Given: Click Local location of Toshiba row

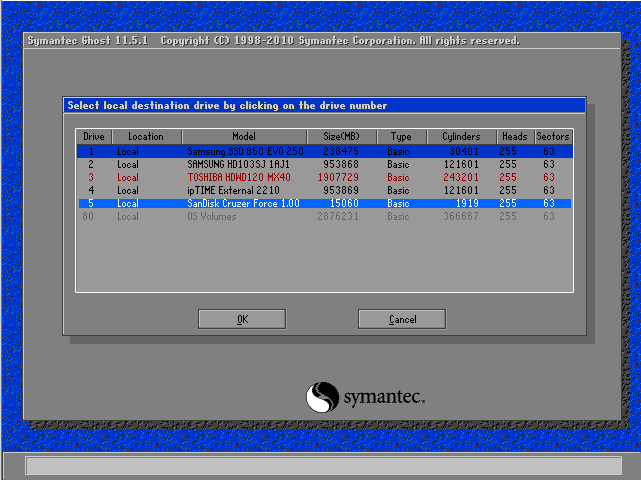Looking at the screenshot, I should (x=128, y=177).
